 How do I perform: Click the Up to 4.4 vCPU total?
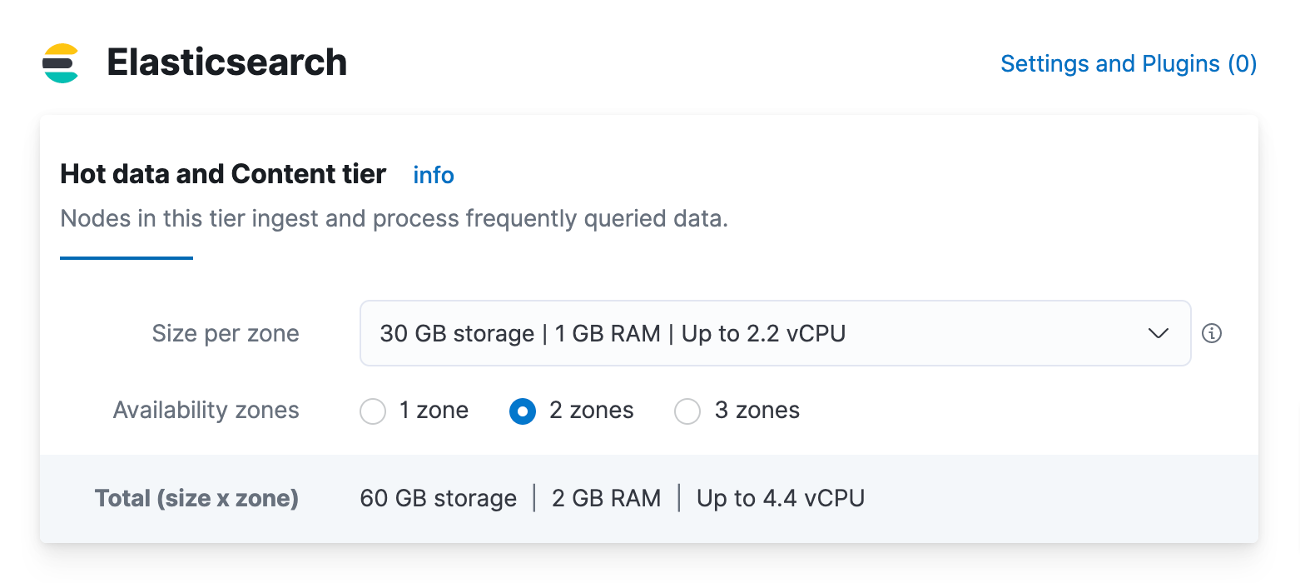780,498
